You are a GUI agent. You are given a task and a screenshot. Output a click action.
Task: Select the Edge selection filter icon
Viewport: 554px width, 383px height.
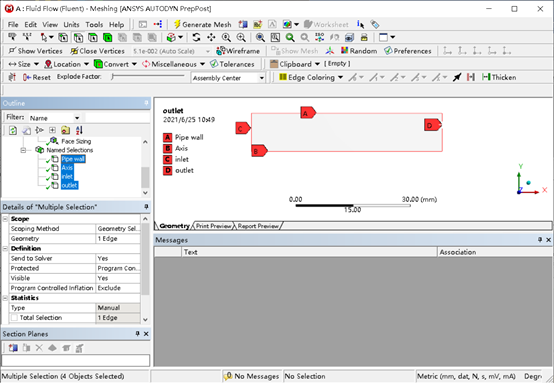[78, 37]
